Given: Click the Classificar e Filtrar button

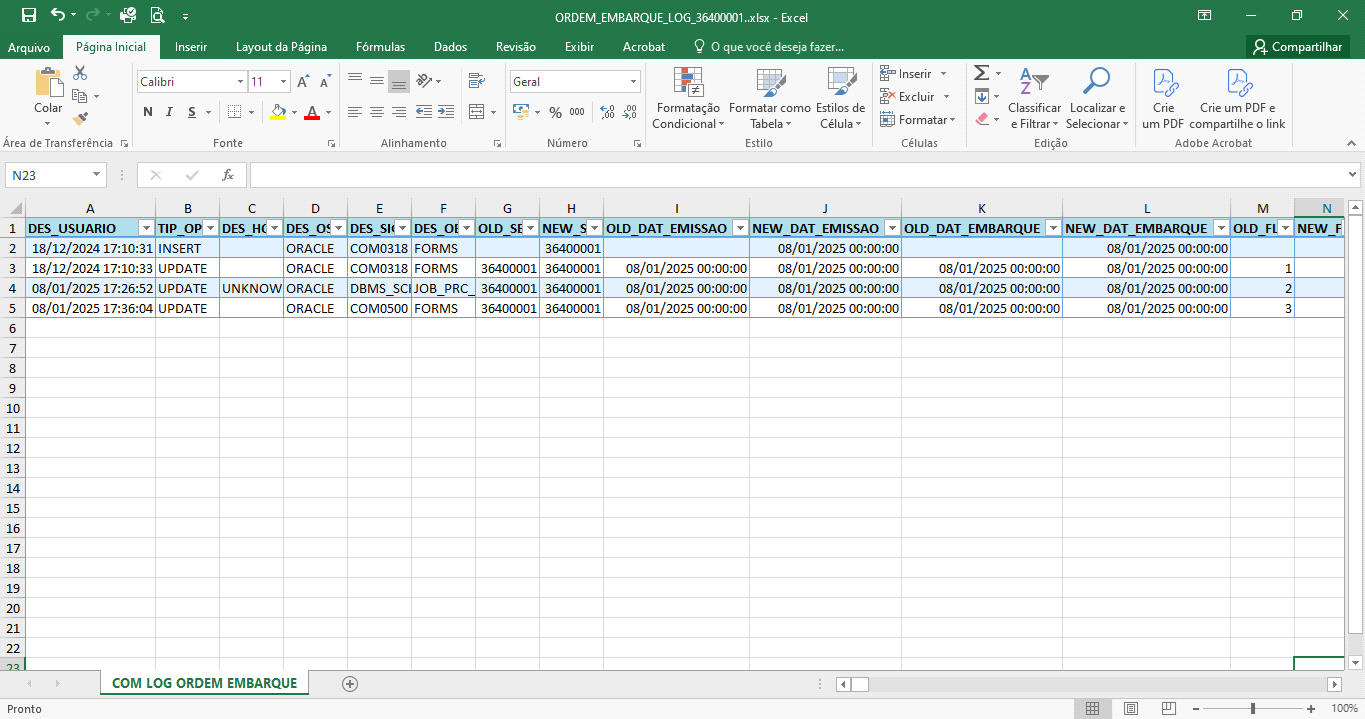Looking at the screenshot, I should (1035, 98).
